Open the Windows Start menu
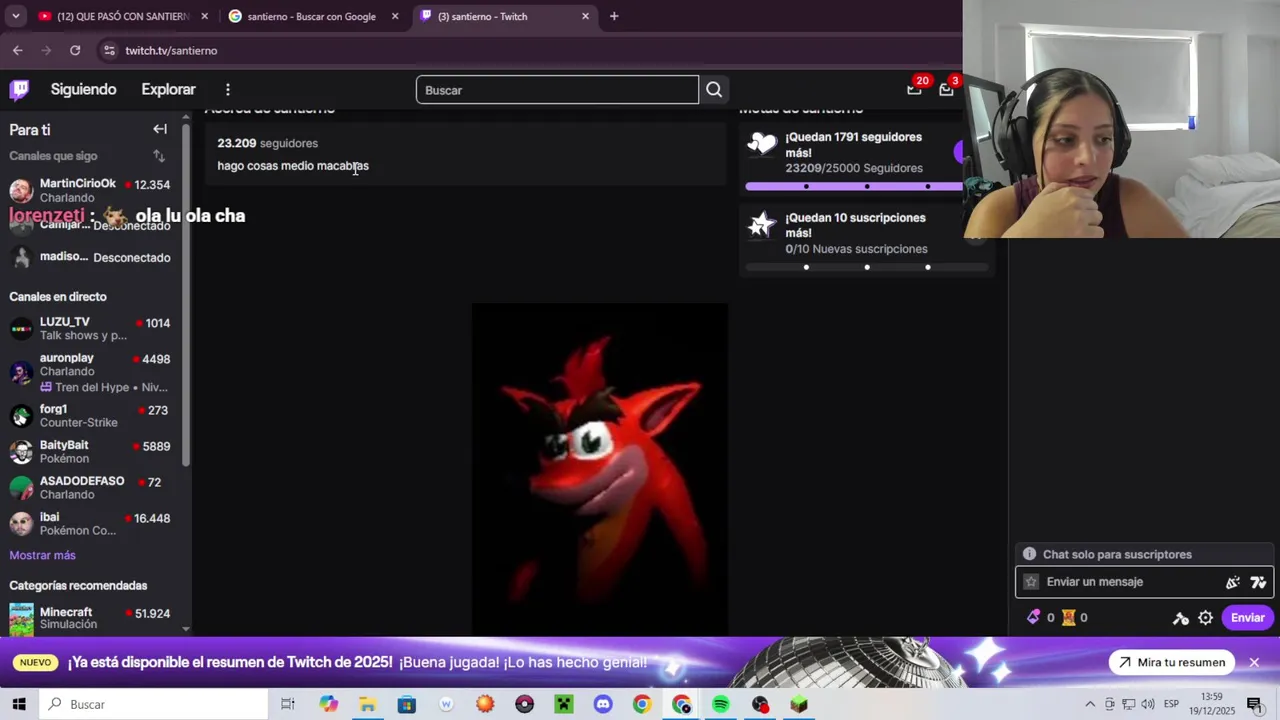This screenshot has width=1280, height=720. [x=19, y=704]
